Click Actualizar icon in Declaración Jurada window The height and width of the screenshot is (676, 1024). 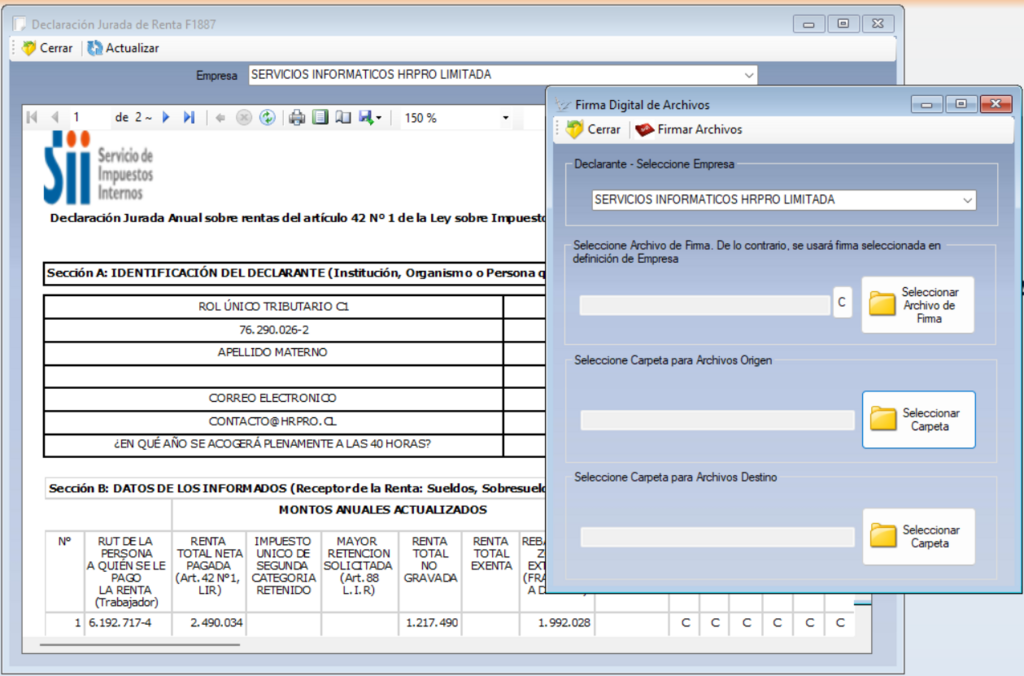(95, 48)
